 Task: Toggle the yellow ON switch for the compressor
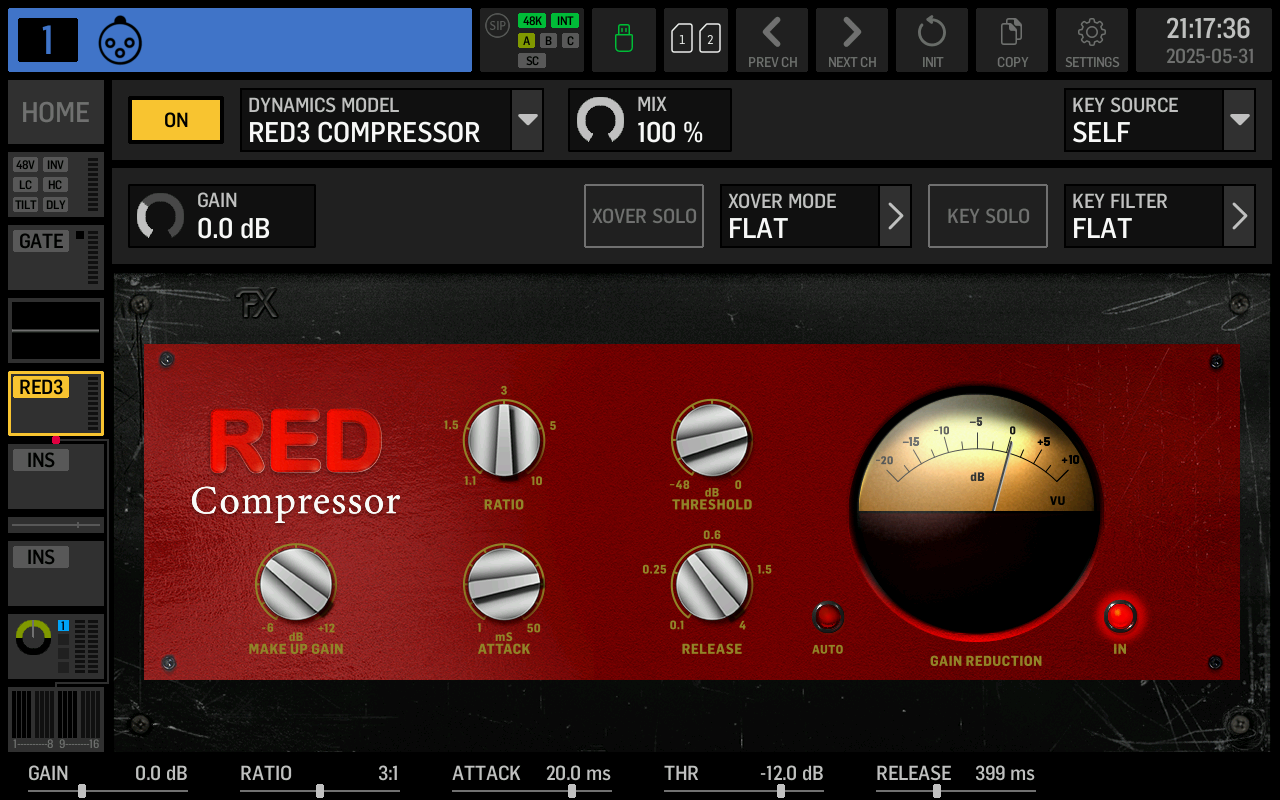point(175,119)
